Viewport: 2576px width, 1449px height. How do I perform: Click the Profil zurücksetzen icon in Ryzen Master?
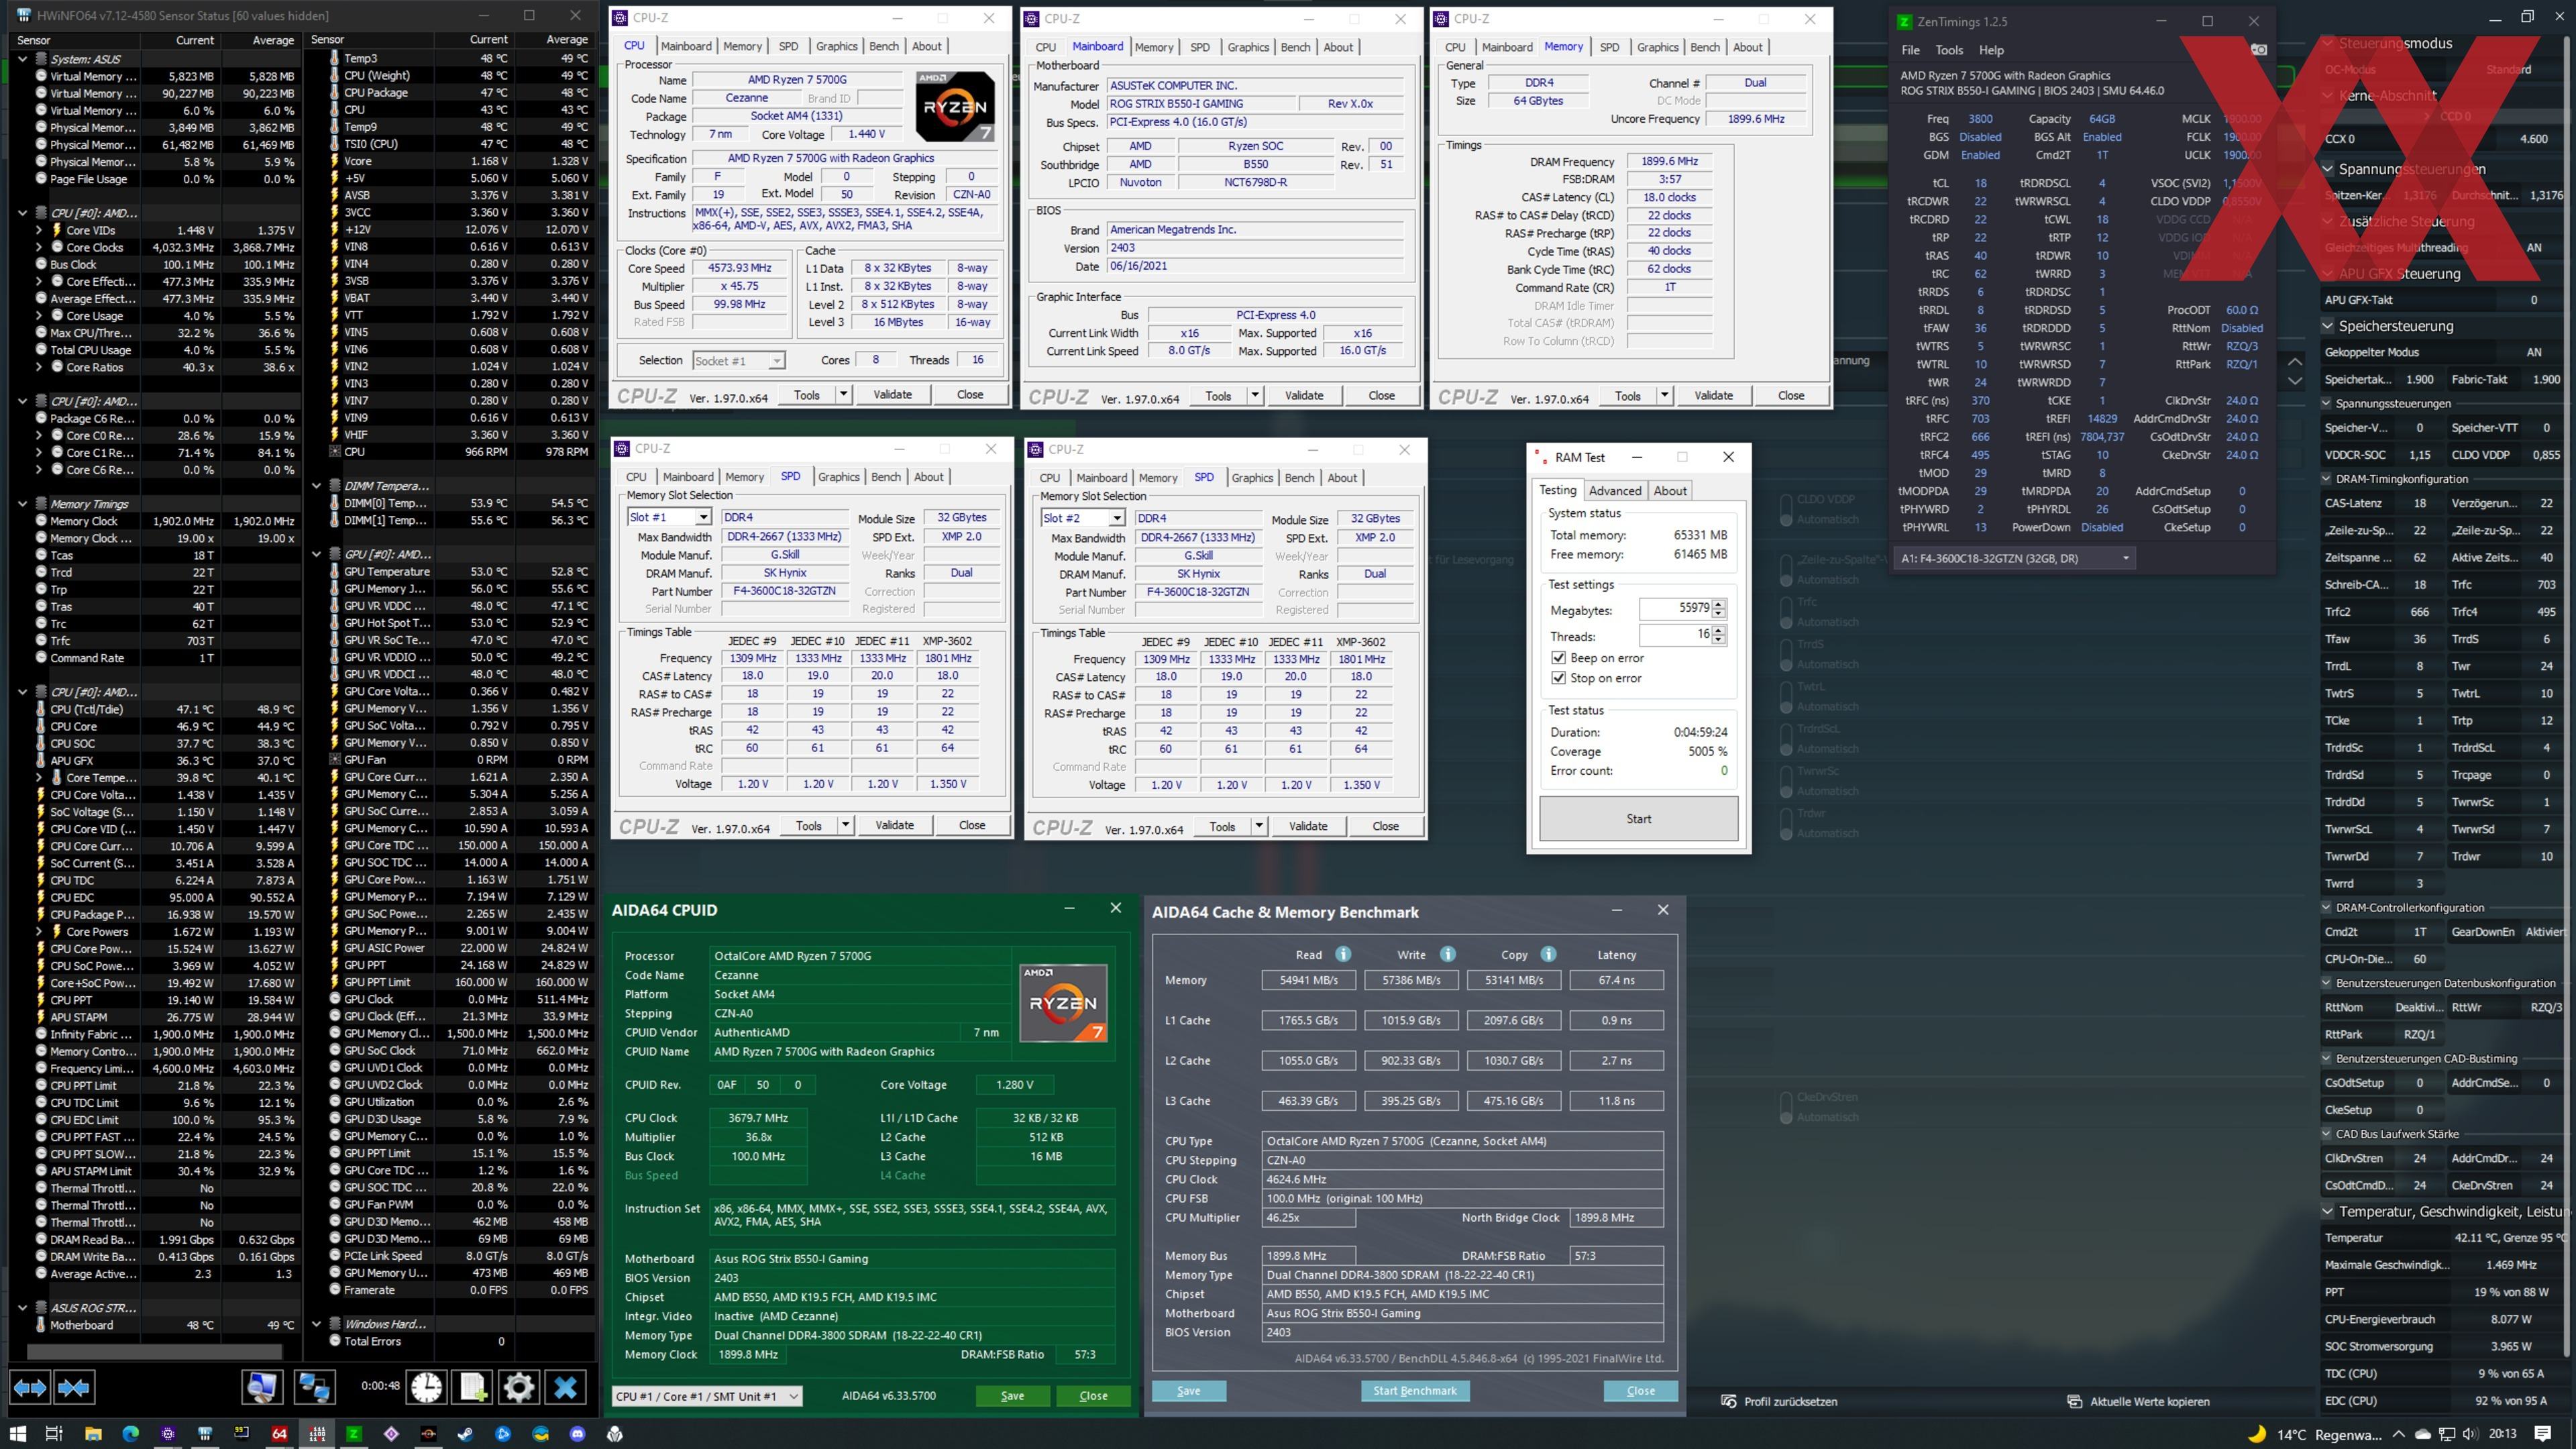1728,1401
